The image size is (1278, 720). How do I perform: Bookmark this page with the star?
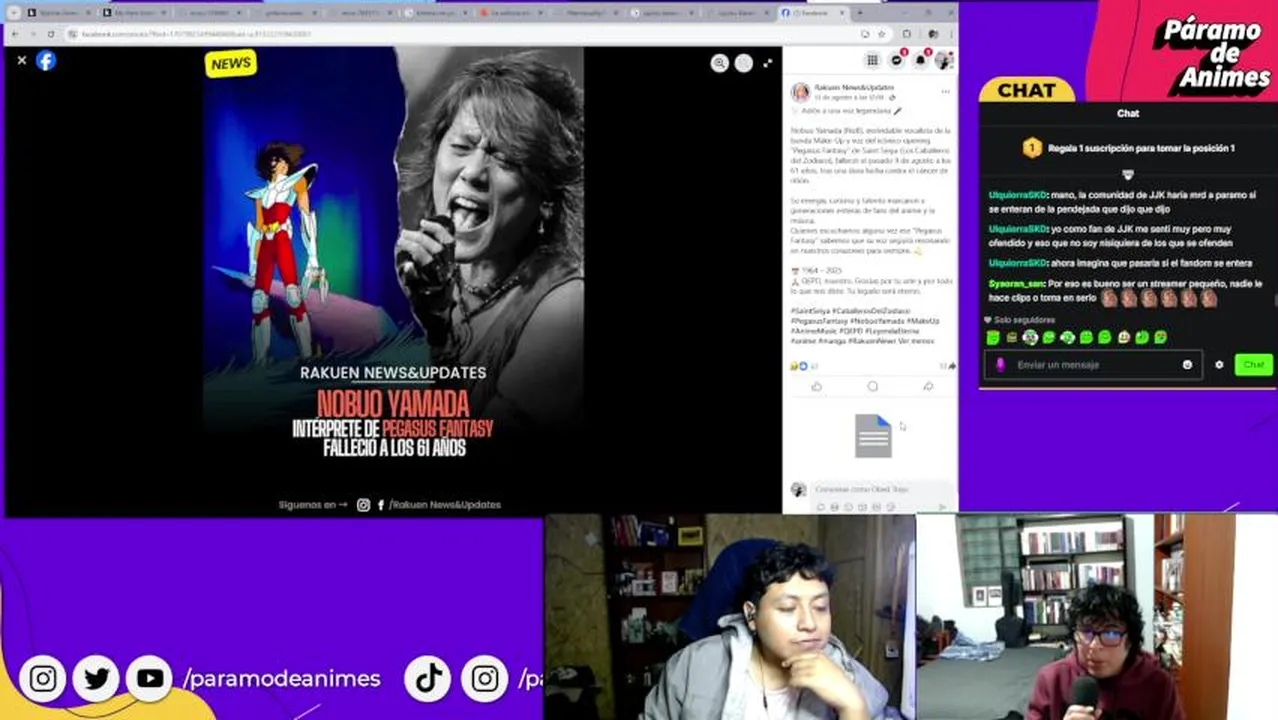pyautogui.click(x=881, y=34)
